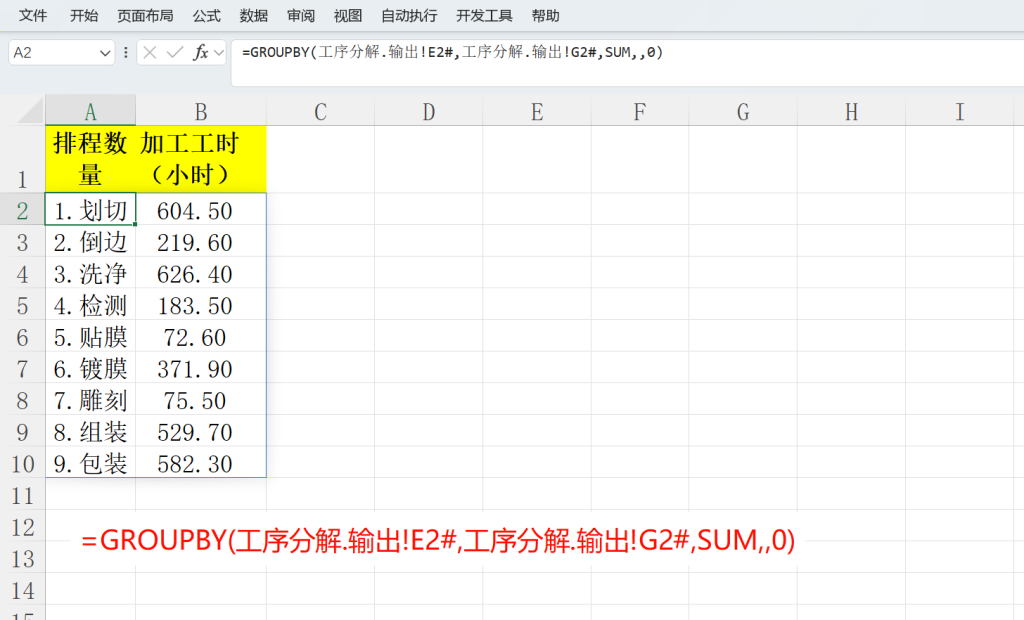
Task: Select column C header
Action: pyautogui.click(x=320, y=112)
